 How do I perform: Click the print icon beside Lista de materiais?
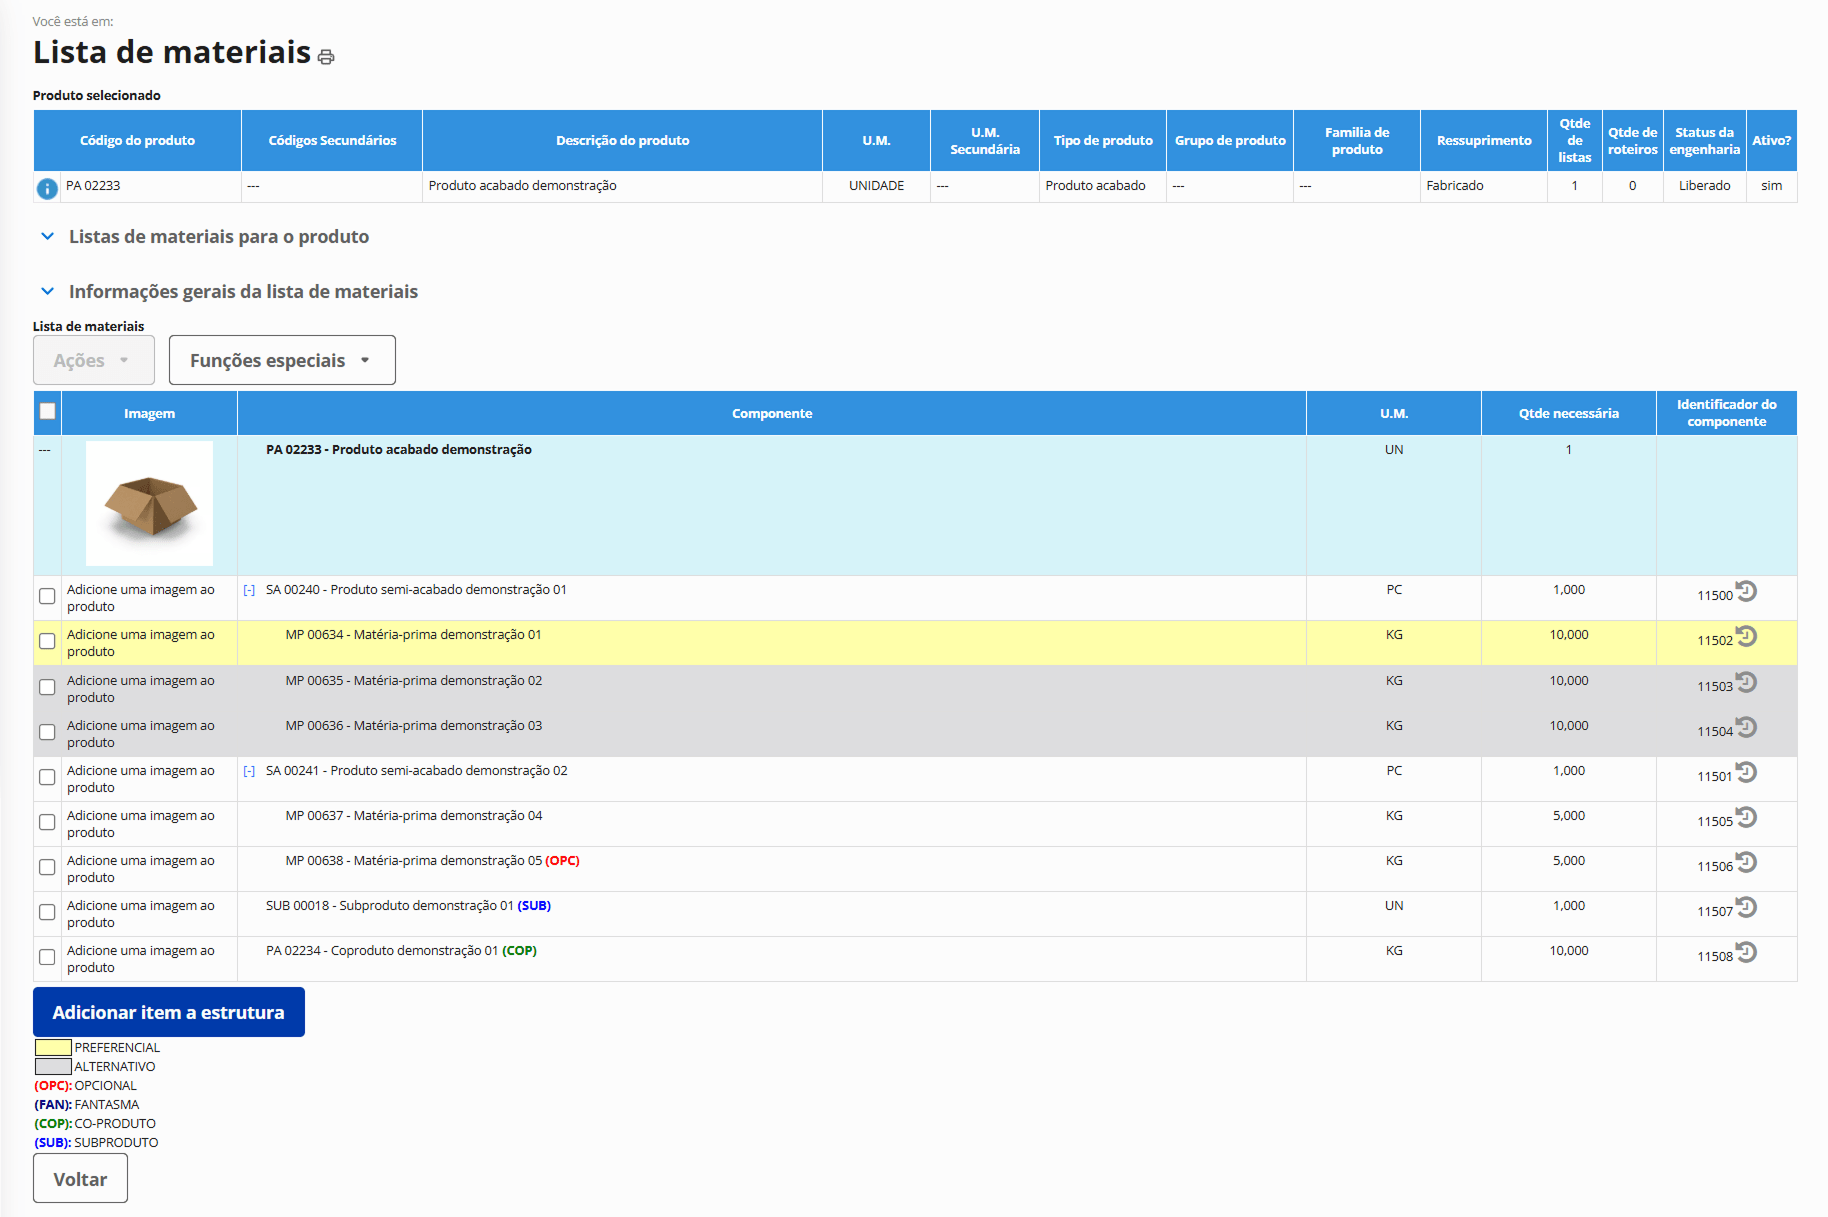(x=326, y=57)
